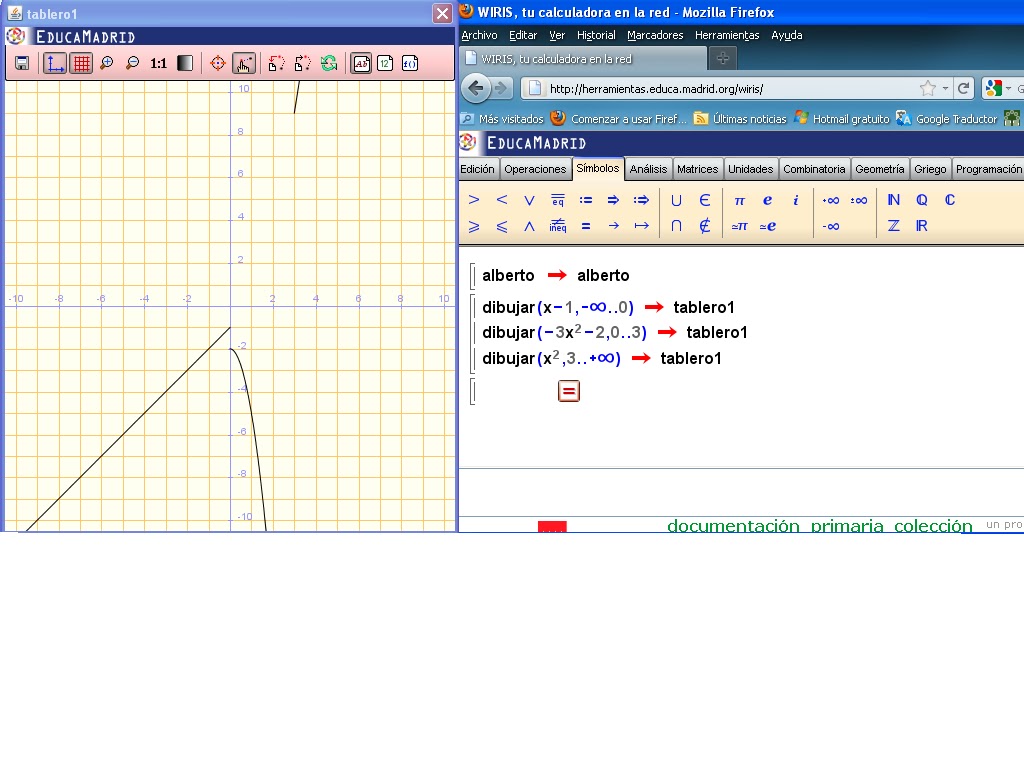This screenshot has width=1024, height=768.
Task: Zoom in on the tablero1 graph
Action: 106,63
